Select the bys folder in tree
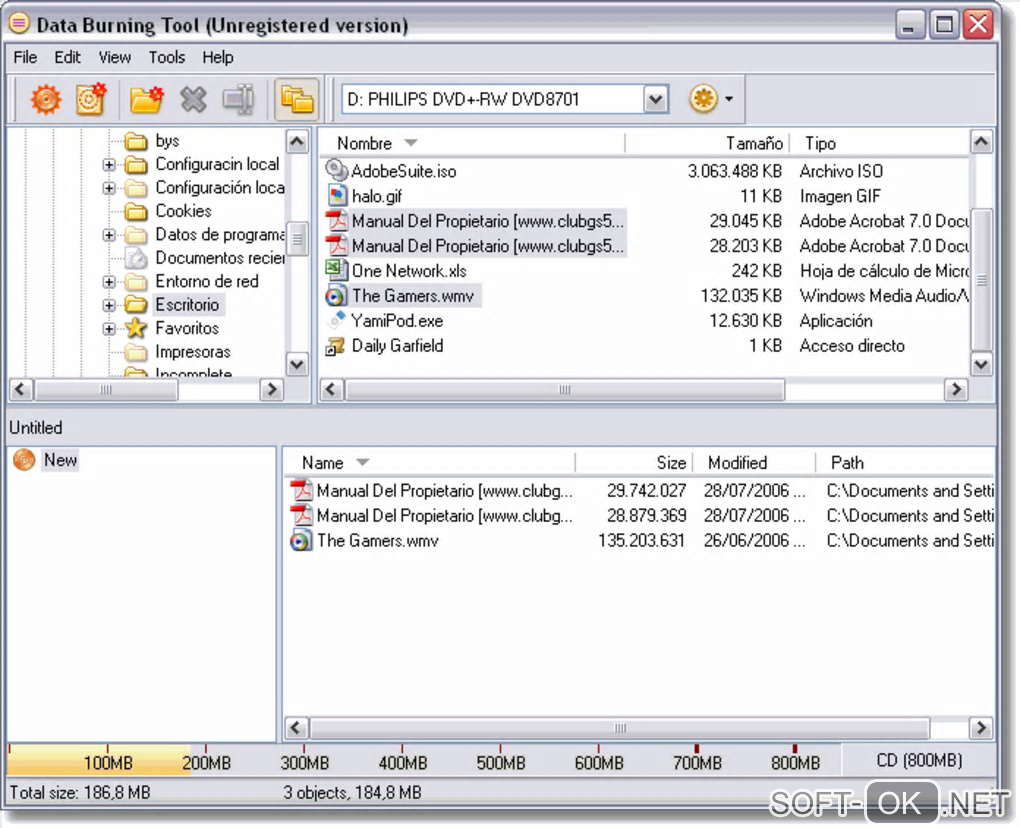This screenshot has height=828, width=1020. coord(167,140)
